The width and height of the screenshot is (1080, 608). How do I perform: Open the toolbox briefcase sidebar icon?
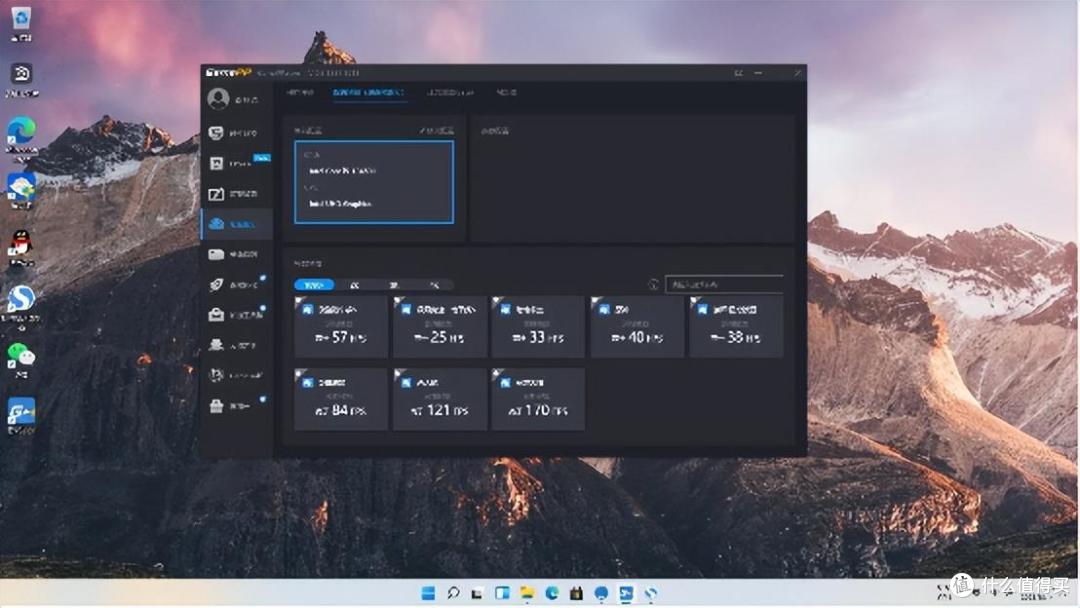[216, 315]
